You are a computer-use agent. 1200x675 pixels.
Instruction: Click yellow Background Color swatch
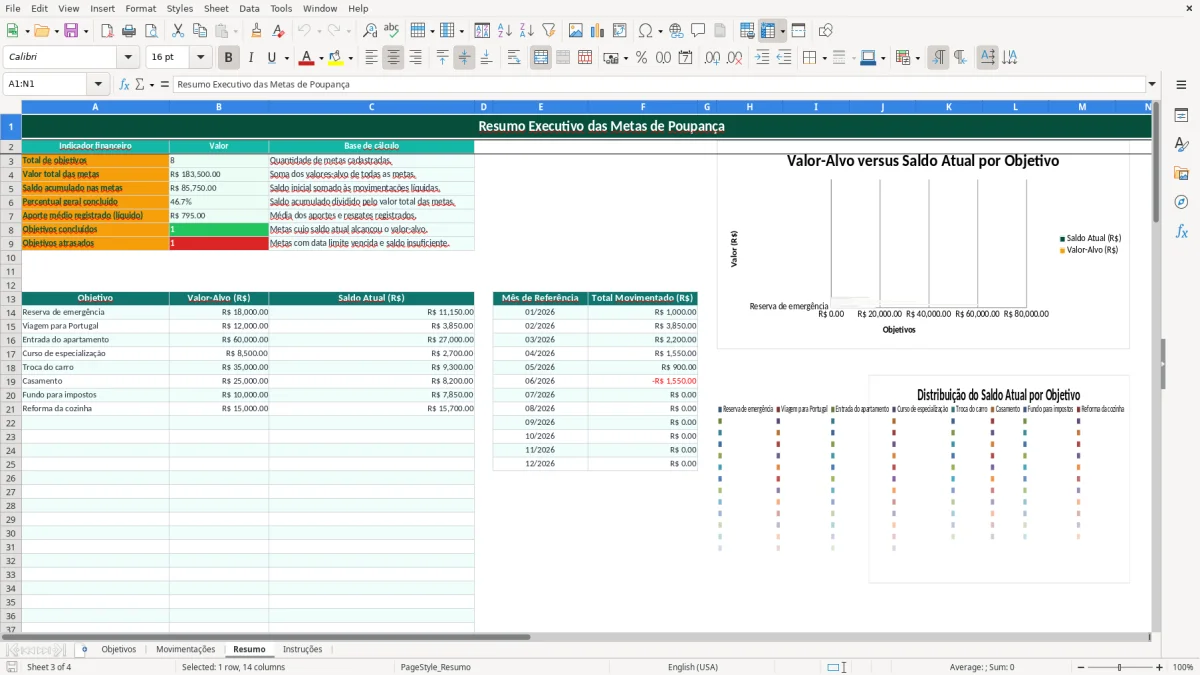336,58
